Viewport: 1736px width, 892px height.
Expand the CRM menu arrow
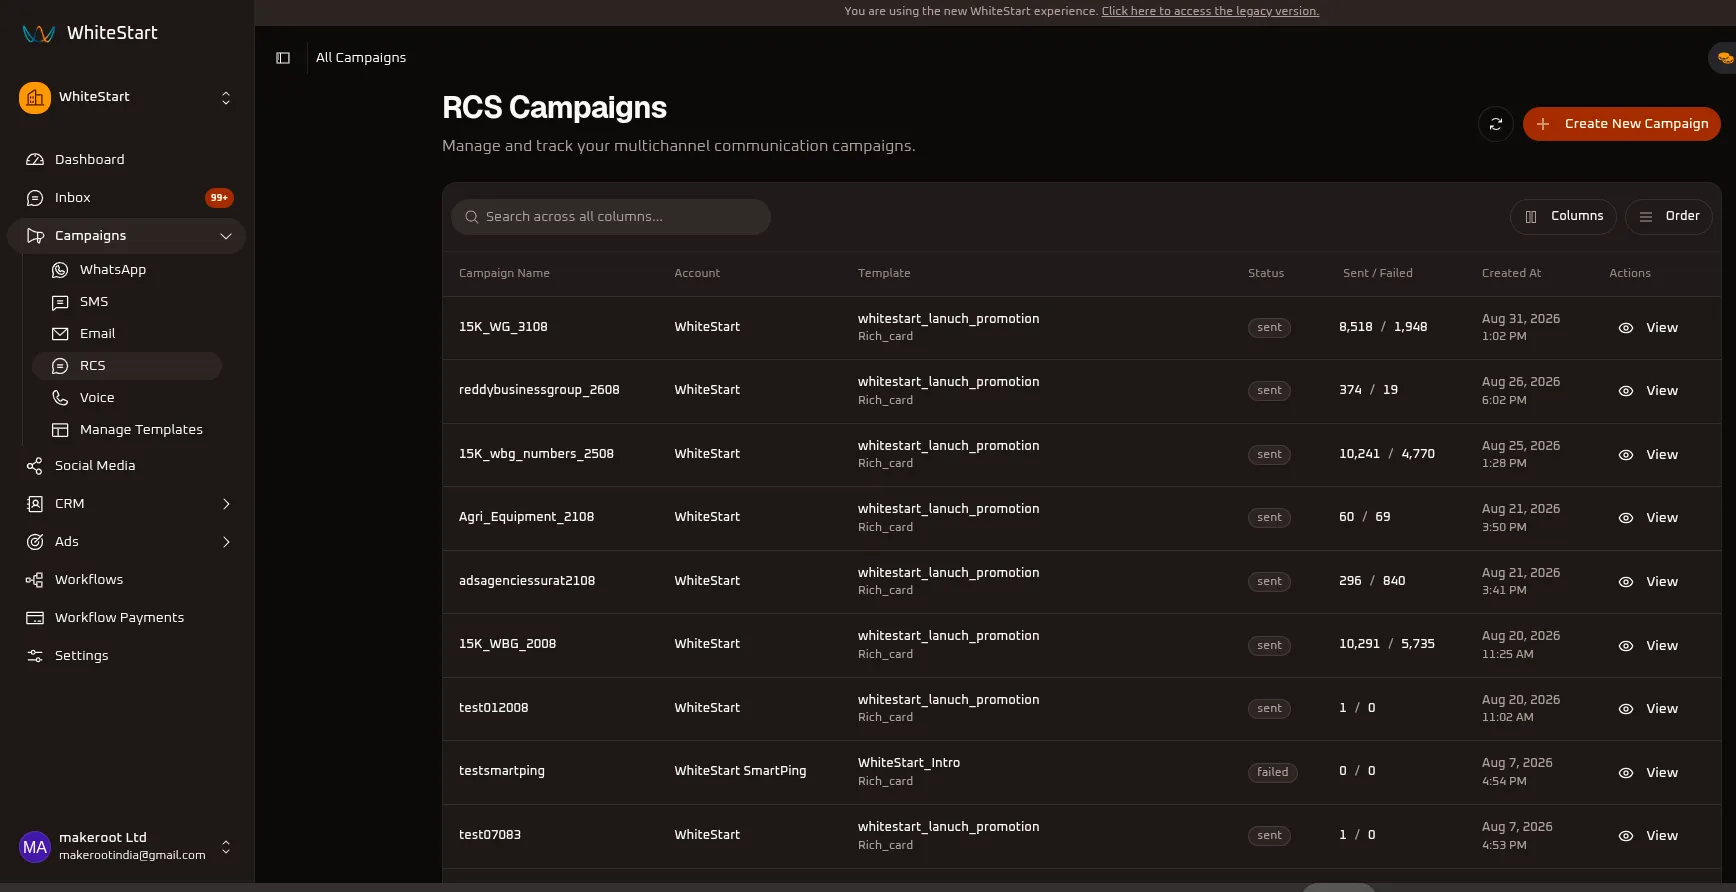click(226, 504)
